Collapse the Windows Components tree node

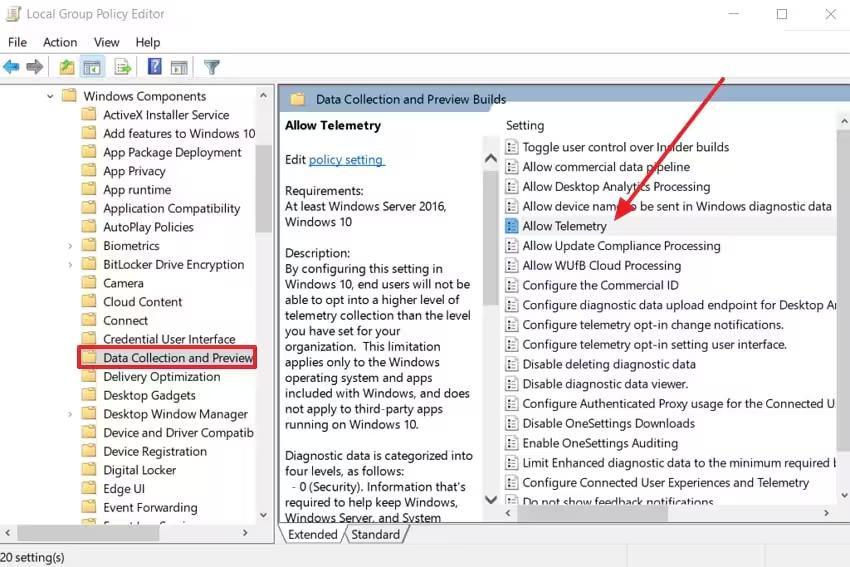point(50,96)
